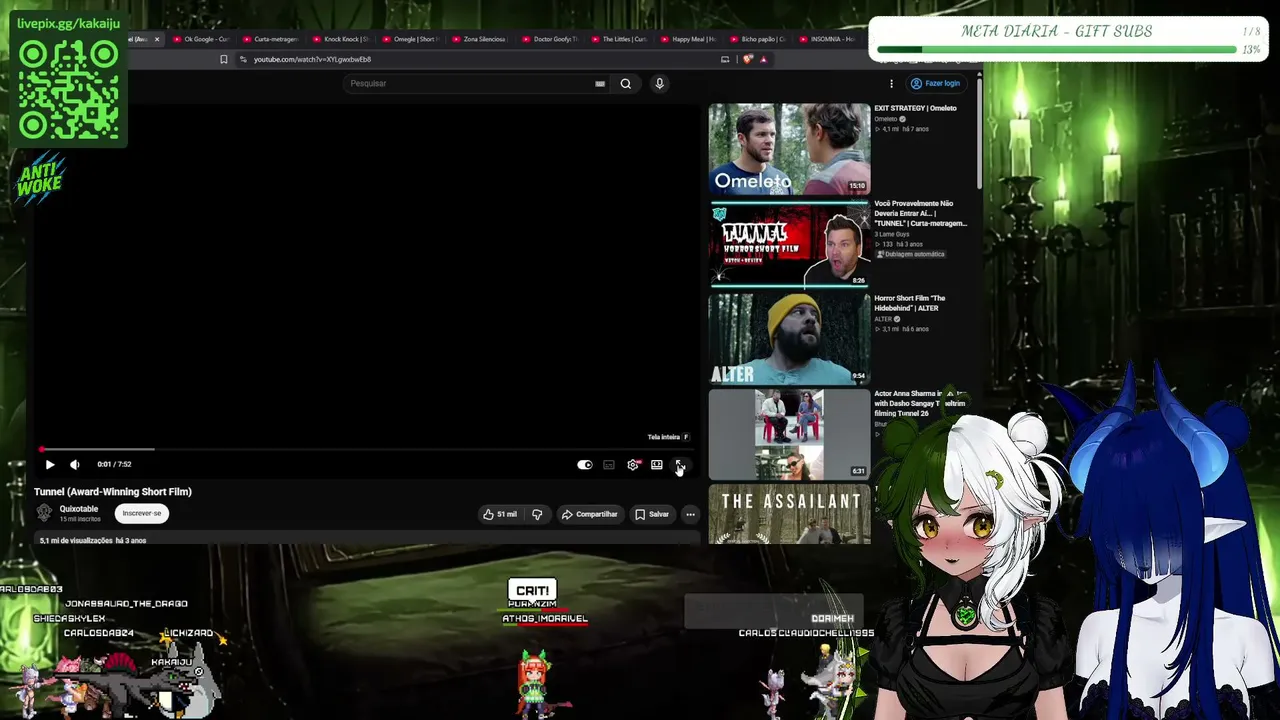Click the Compartilhar share button

590,514
